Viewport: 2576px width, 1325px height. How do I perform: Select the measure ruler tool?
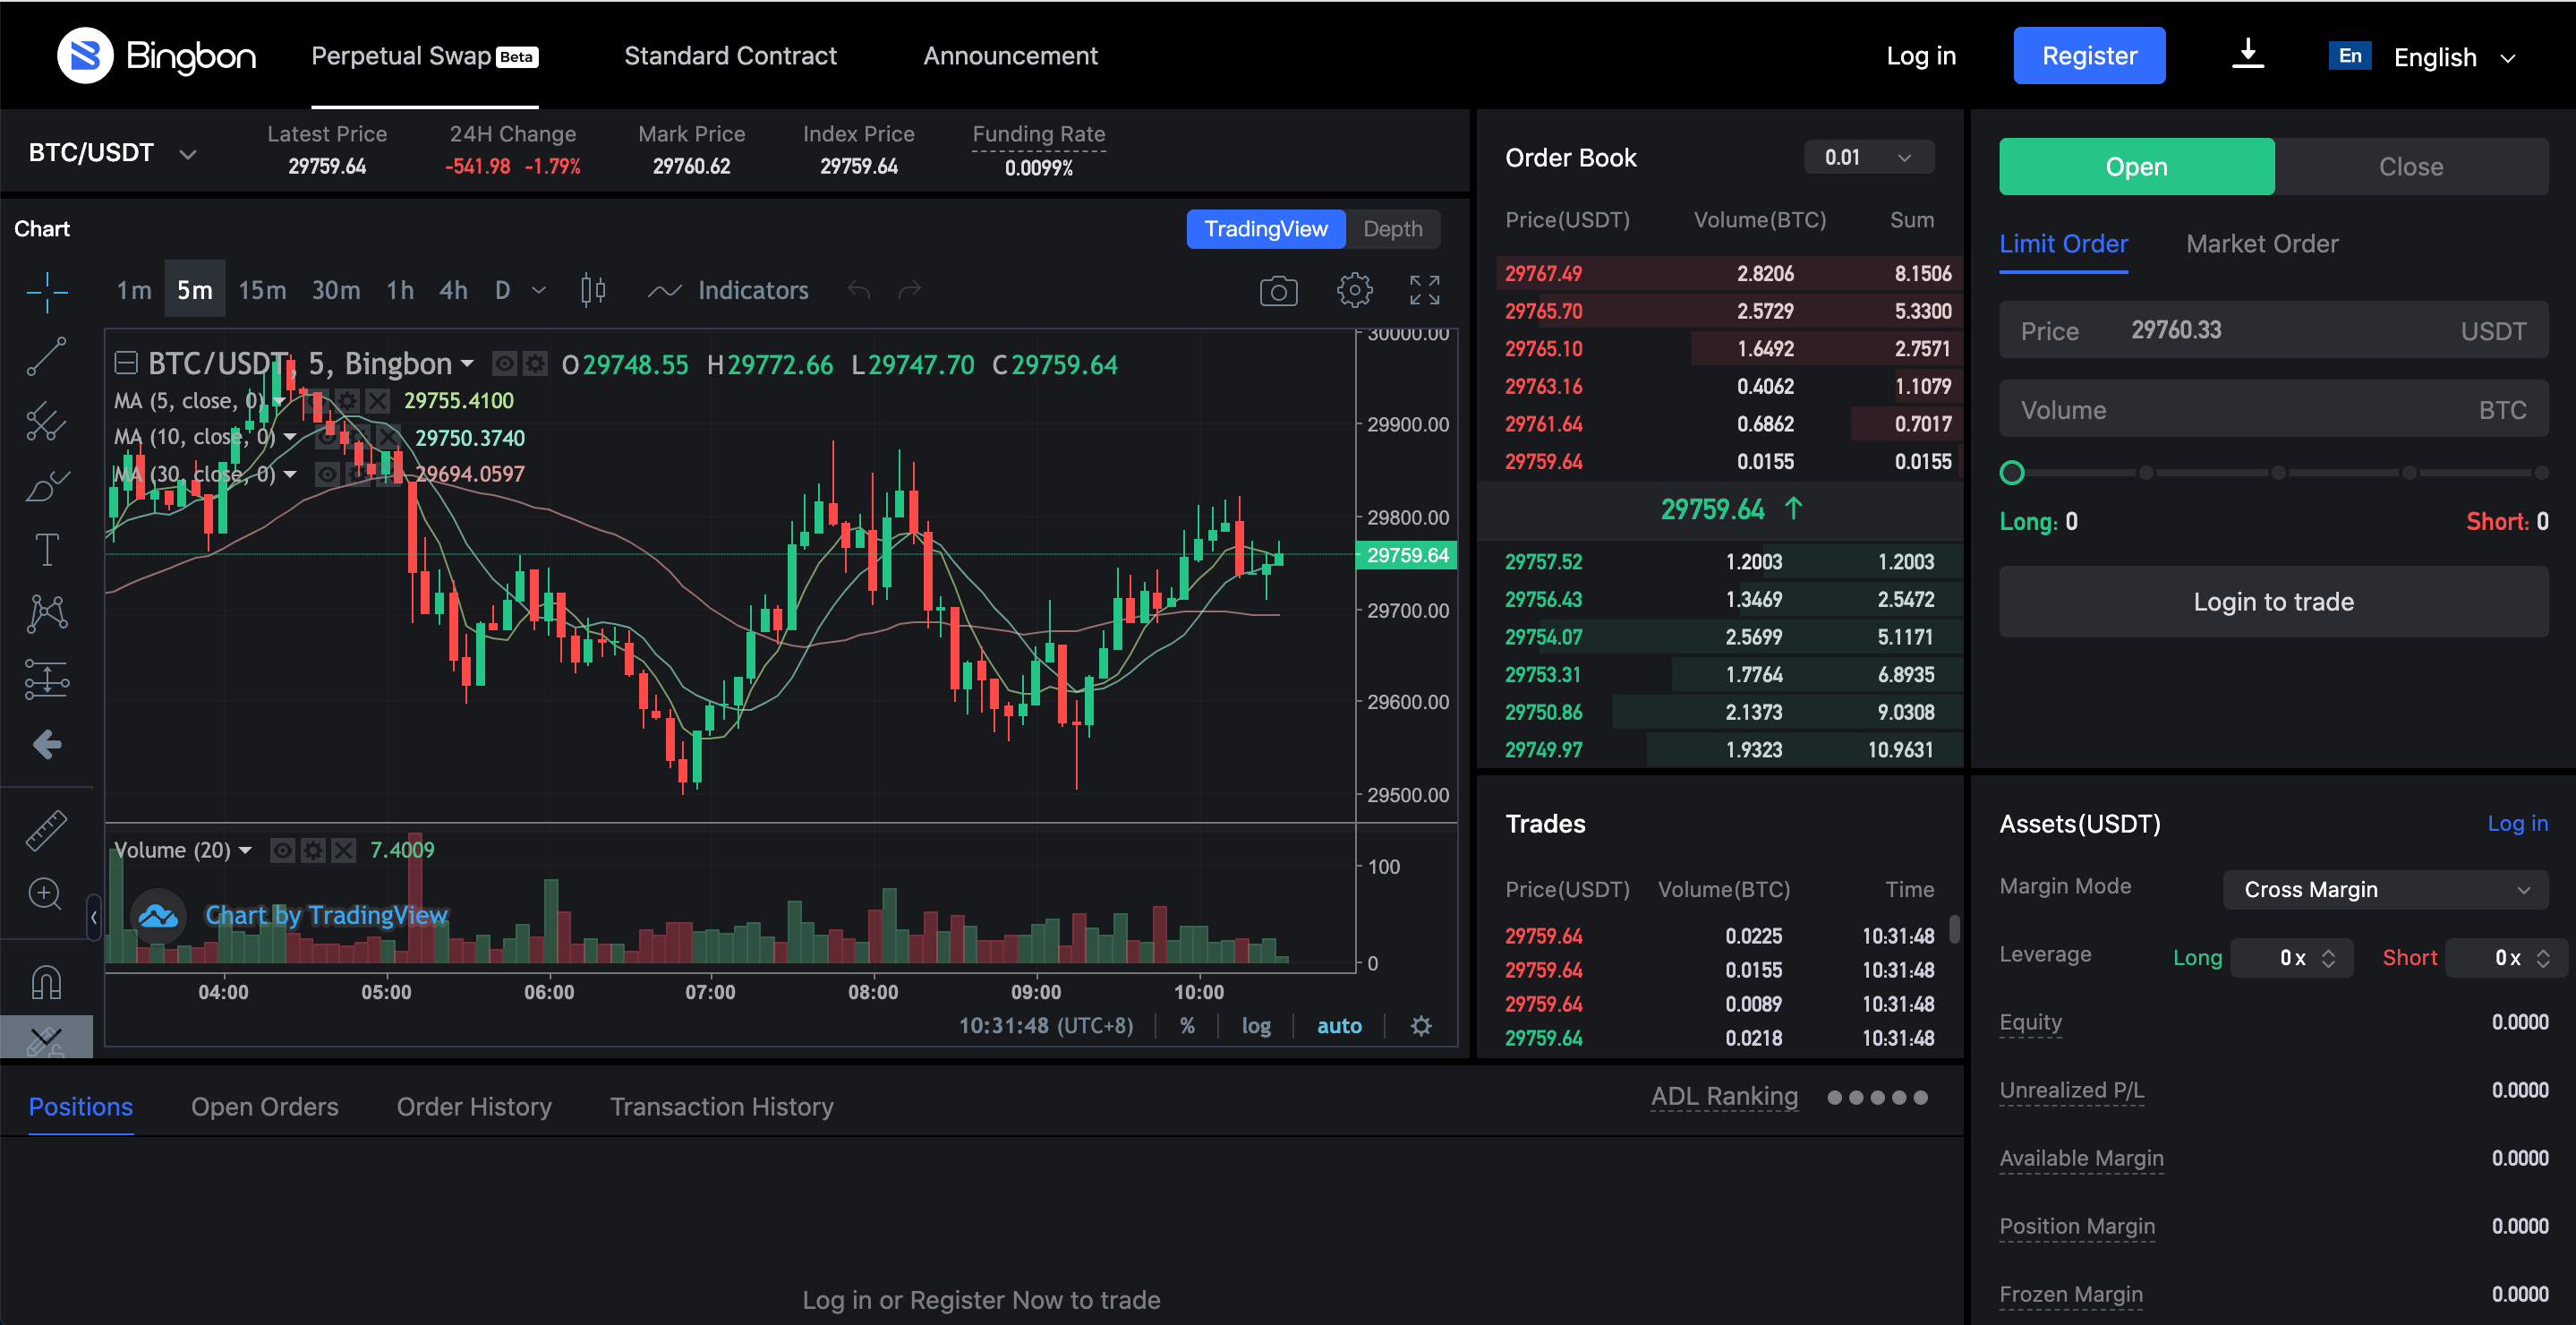click(46, 829)
